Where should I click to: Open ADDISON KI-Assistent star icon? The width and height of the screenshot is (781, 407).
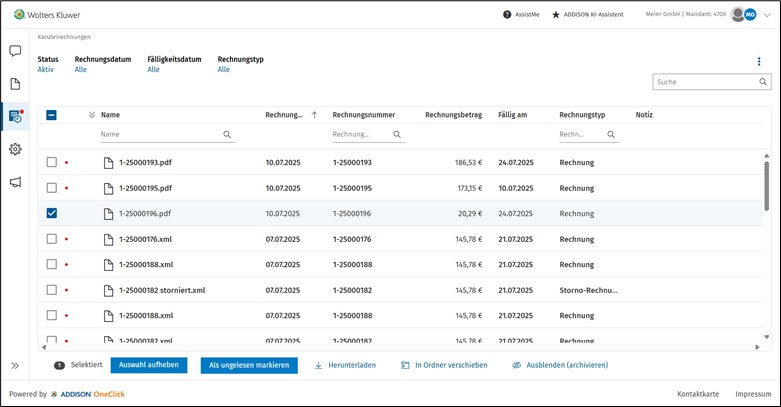click(556, 14)
